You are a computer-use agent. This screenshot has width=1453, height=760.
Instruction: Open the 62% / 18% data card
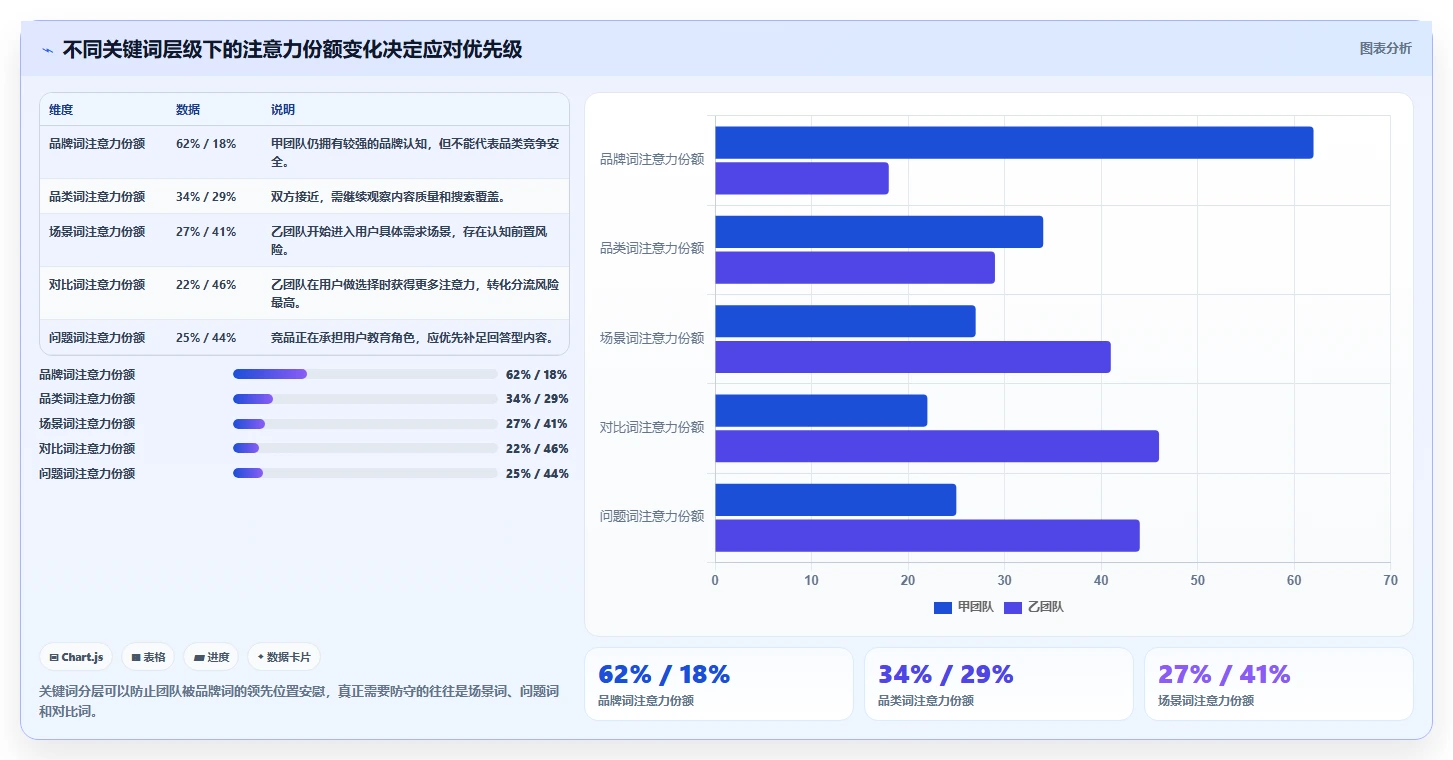click(x=719, y=684)
